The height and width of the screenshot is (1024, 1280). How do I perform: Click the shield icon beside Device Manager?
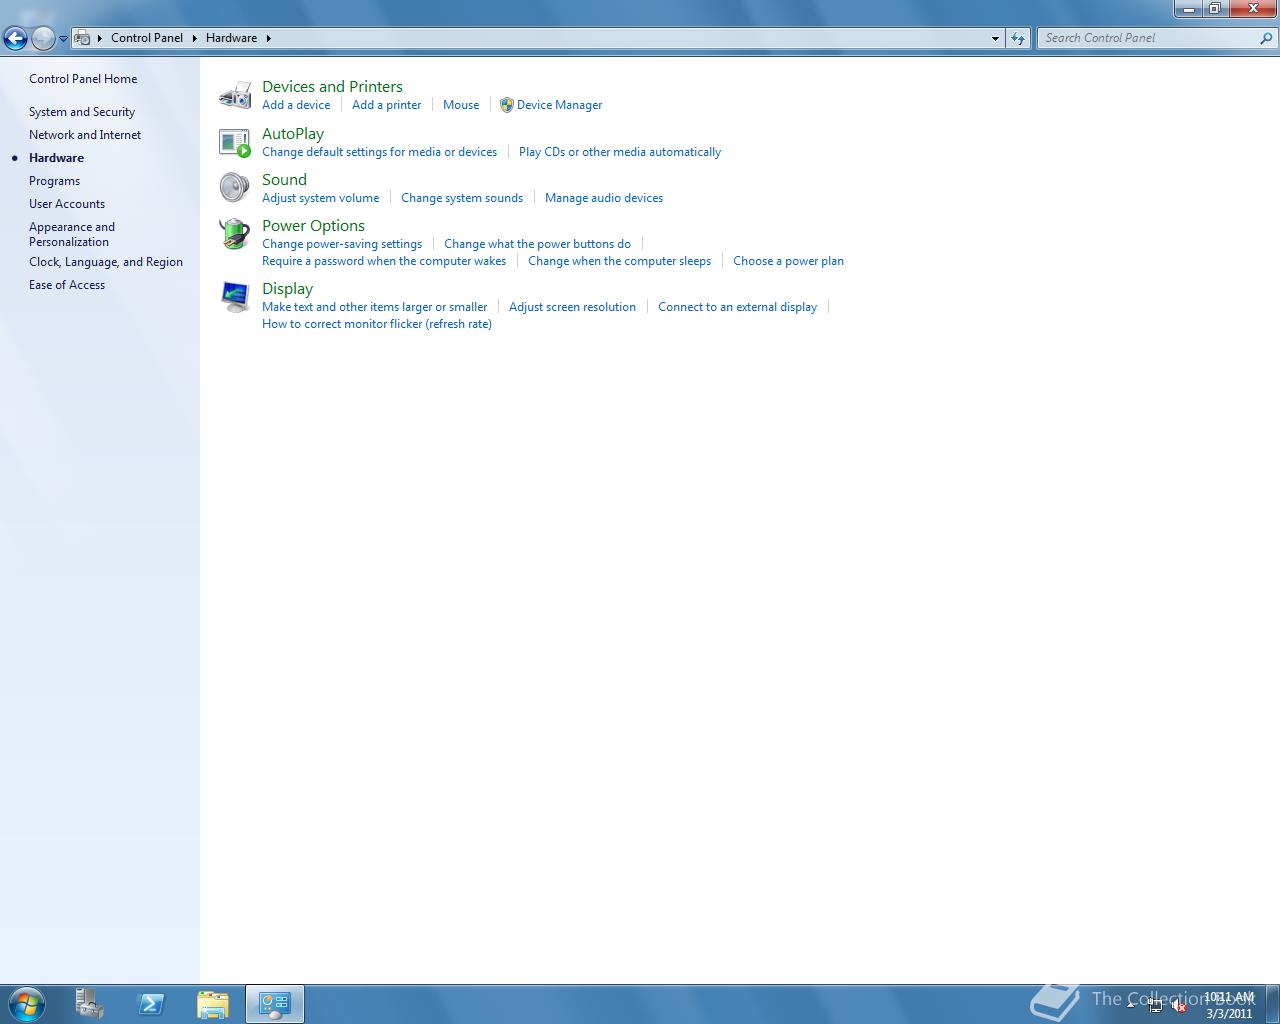click(x=507, y=105)
